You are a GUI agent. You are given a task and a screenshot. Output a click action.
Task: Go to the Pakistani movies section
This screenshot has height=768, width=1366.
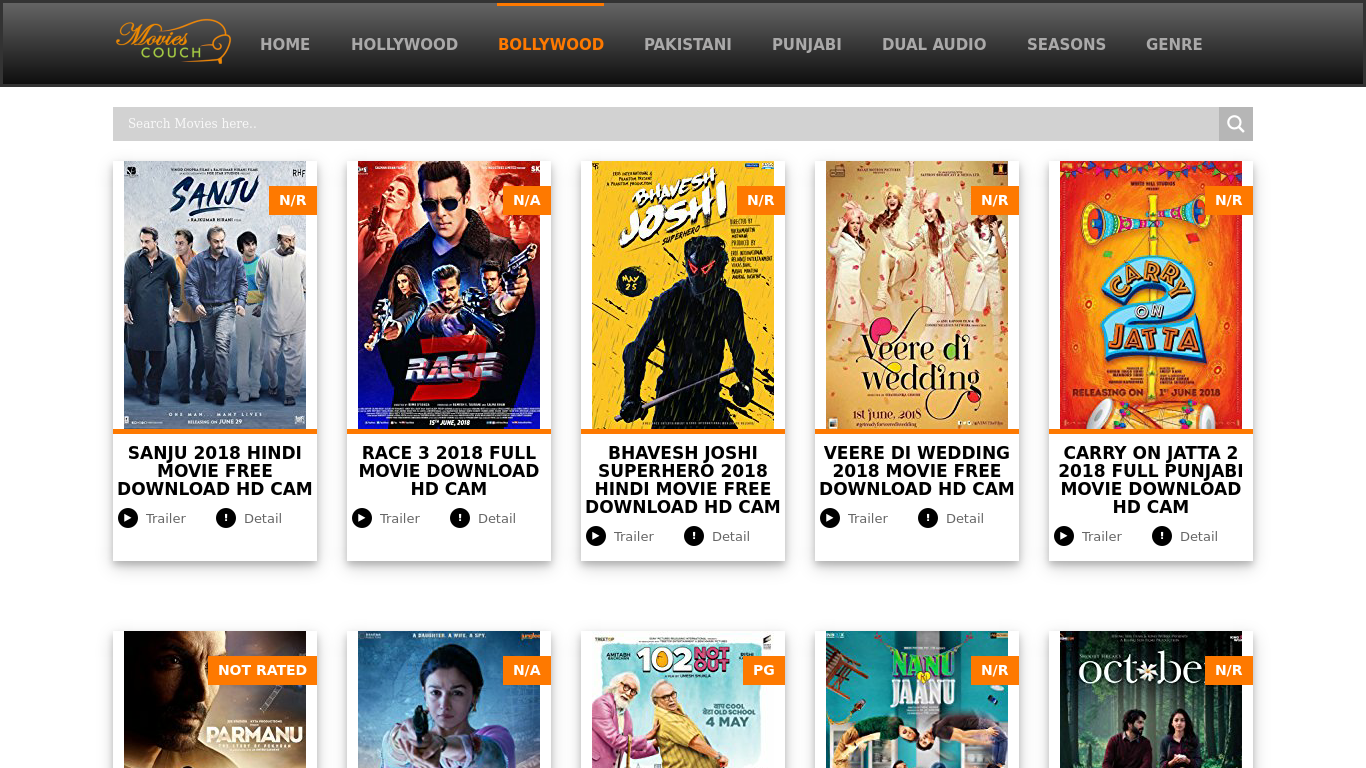tap(688, 44)
